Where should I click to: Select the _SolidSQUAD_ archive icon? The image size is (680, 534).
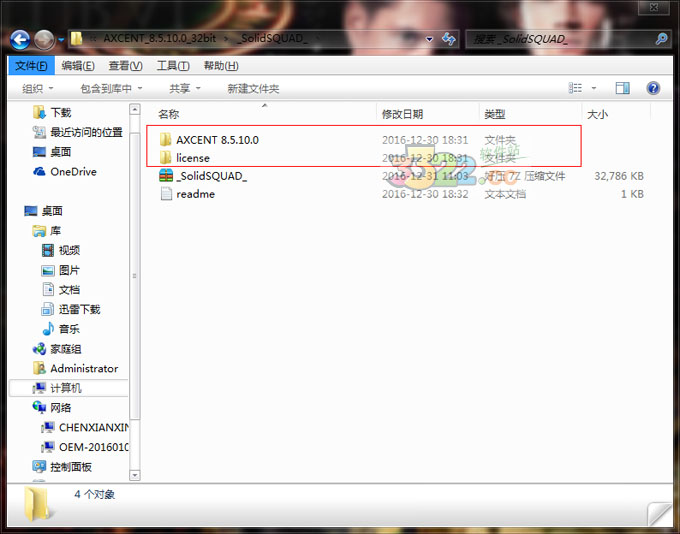(x=166, y=176)
